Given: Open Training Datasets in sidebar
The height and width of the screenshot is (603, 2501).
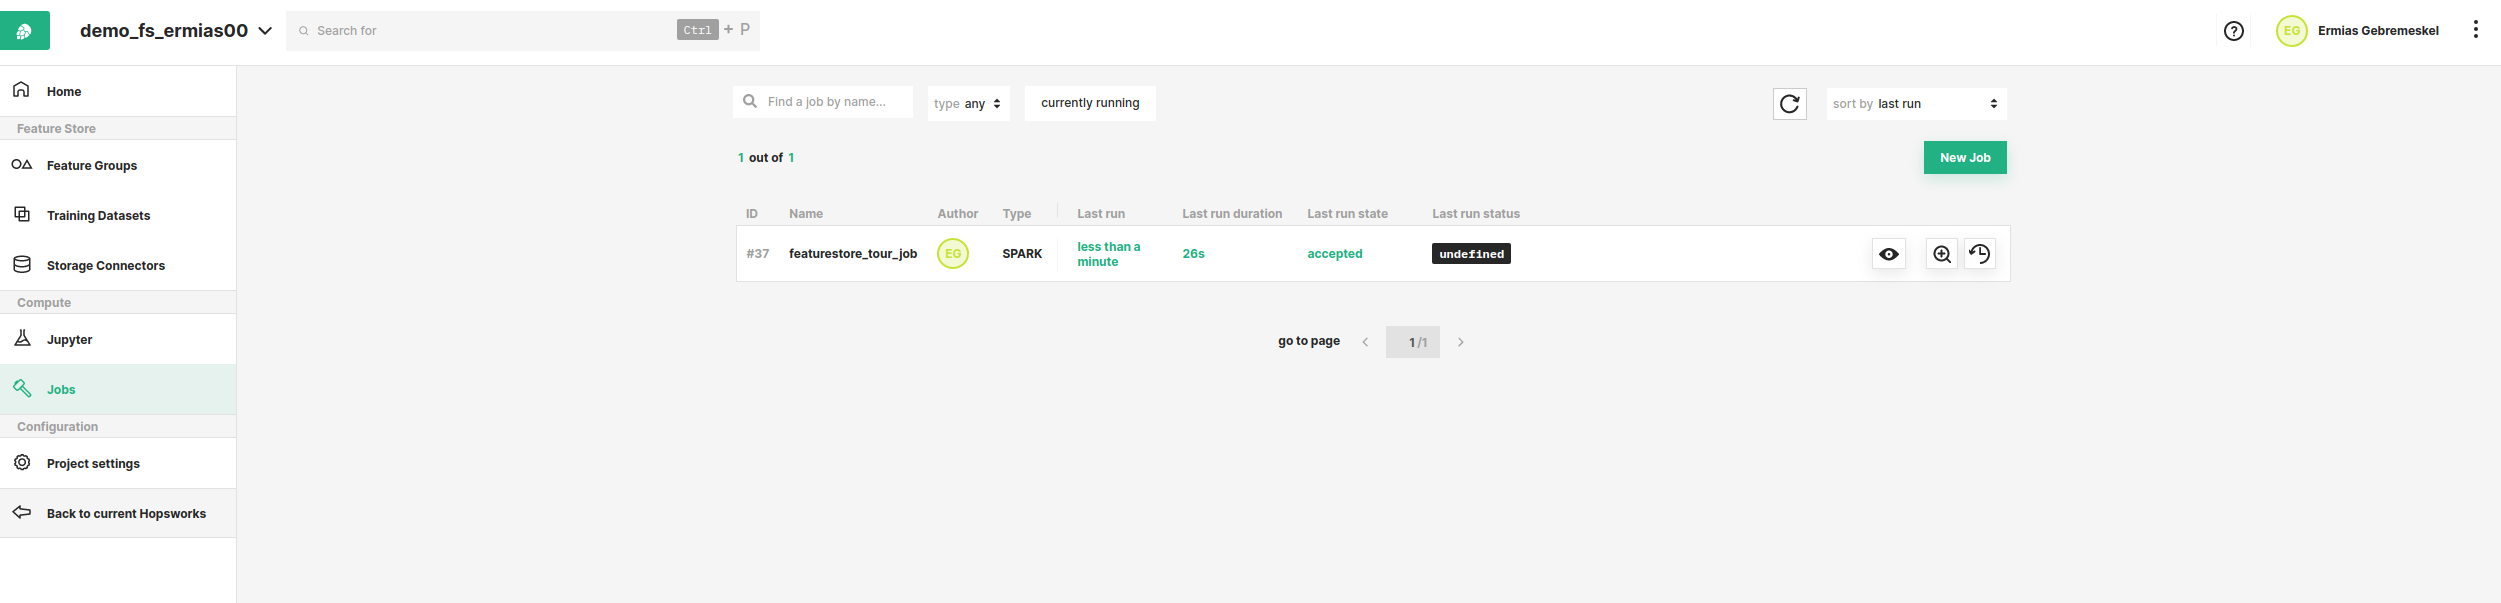Looking at the screenshot, I should pos(98,216).
